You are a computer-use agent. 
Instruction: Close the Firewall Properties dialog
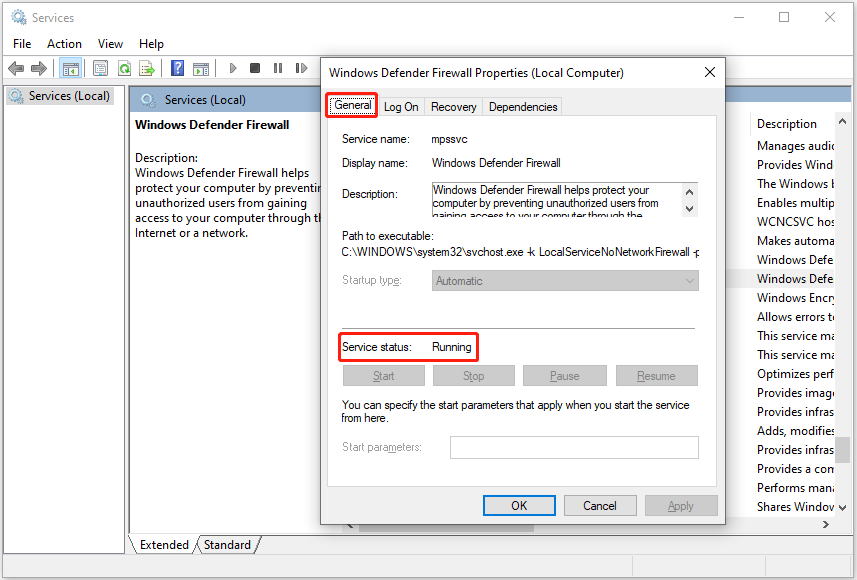pos(710,72)
